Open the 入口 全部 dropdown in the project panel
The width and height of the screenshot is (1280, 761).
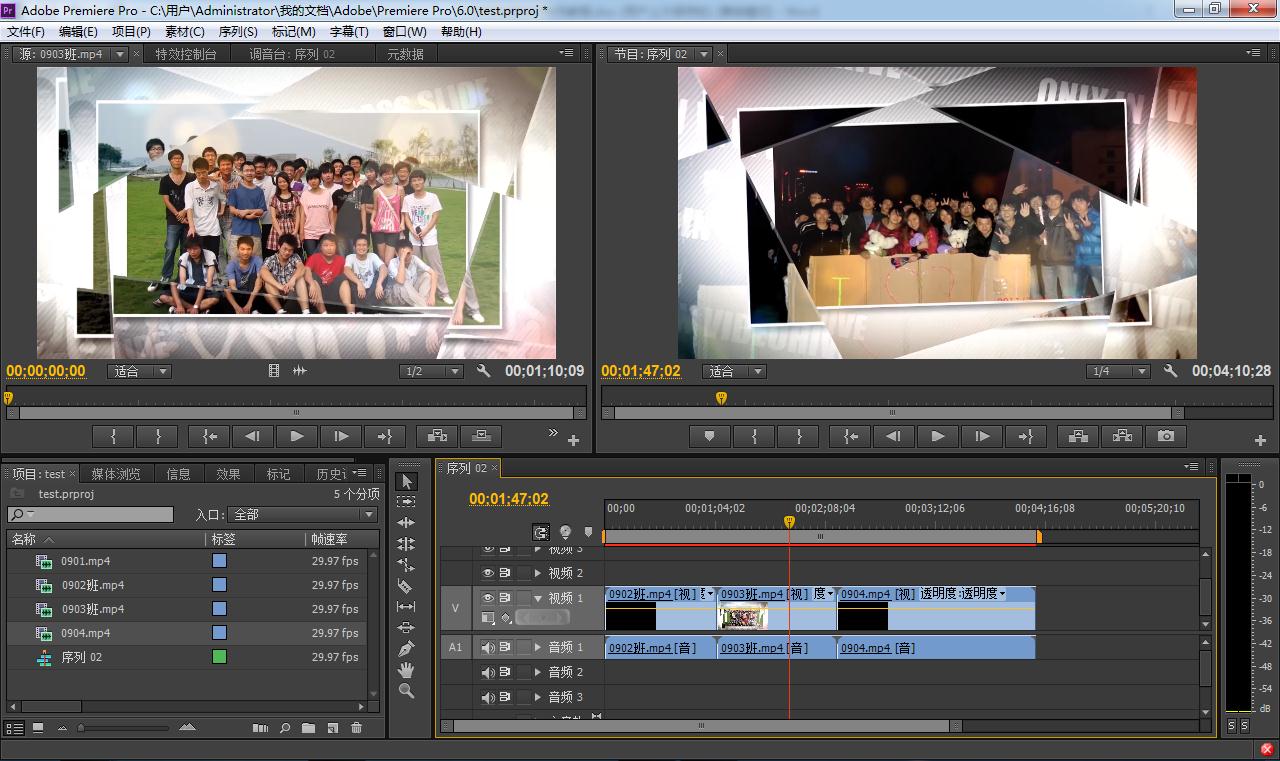[x=303, y=514]
